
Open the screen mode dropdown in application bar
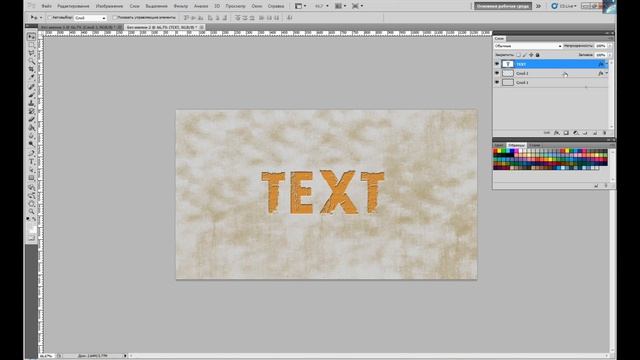tap(358, 6)
